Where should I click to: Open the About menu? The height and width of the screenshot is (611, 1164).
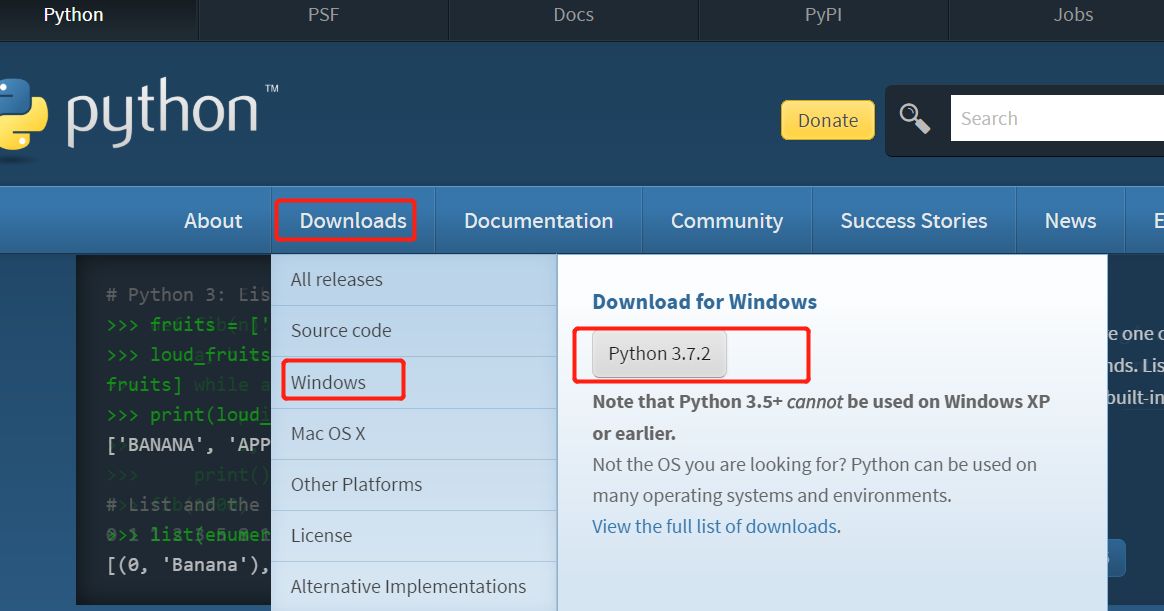pyautogui.click(x=213, y=220)
